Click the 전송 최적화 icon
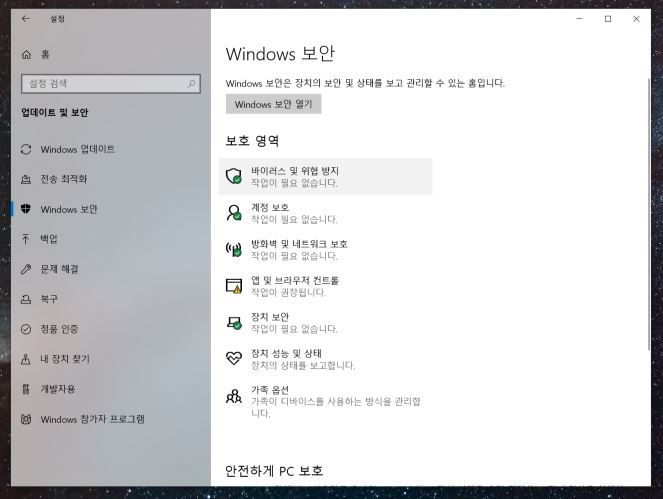The width and height of the screenshot is (663, 499). pyautogui.click(x=26, y=179)
